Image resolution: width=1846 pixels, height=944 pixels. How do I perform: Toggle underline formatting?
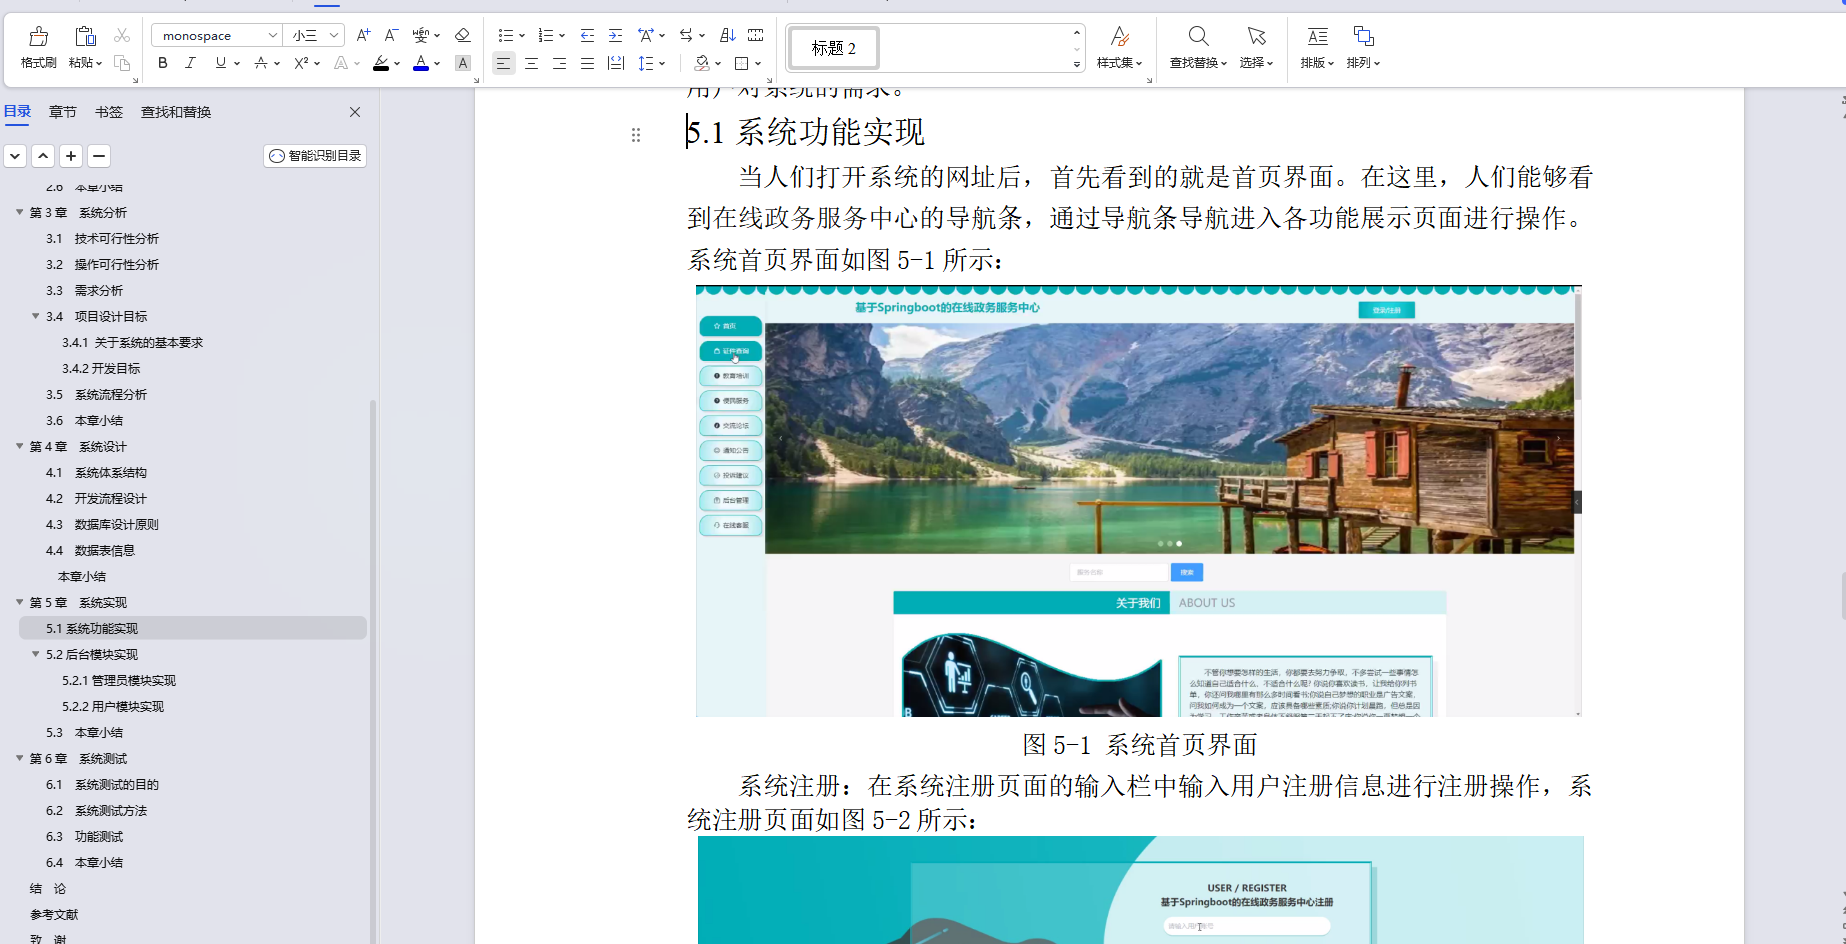click(218, 63)
